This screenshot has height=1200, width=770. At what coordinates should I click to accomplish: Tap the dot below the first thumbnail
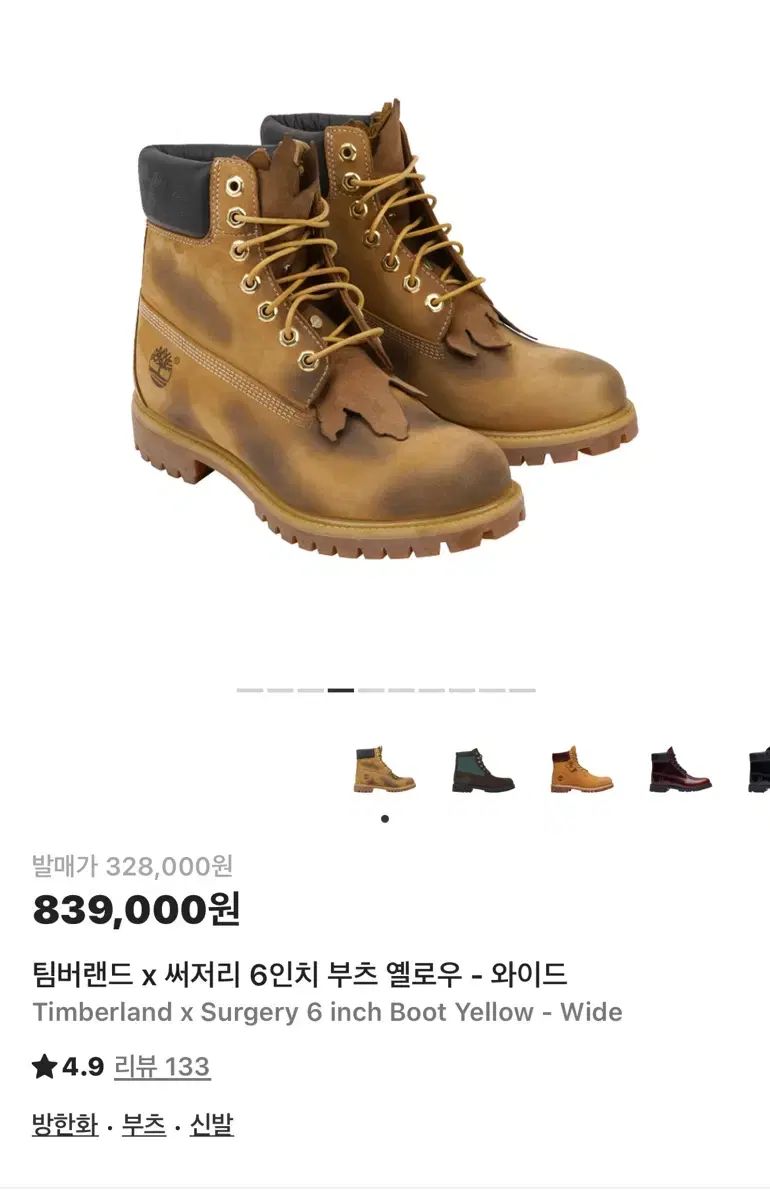click(385, 819)
